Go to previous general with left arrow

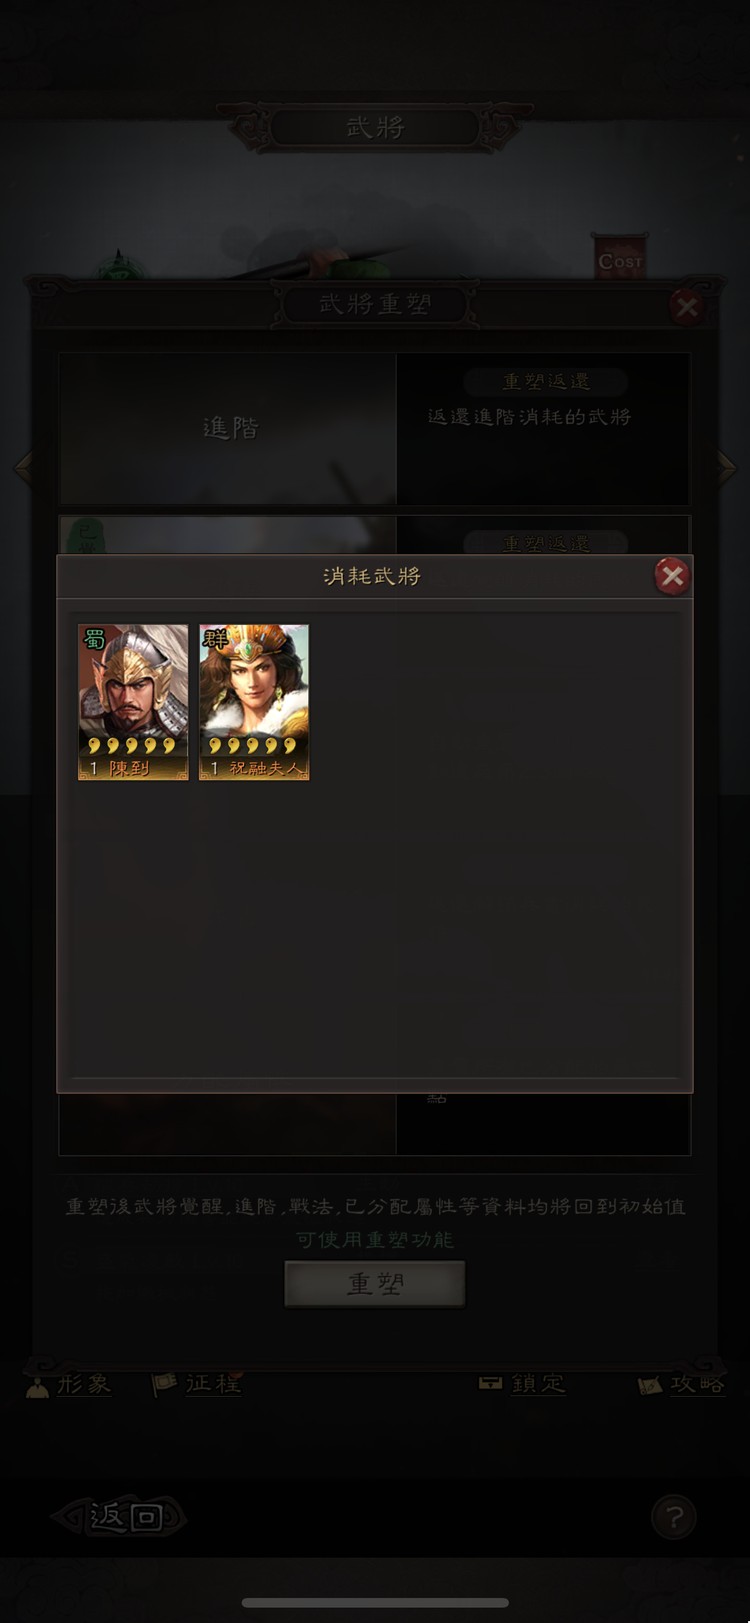pos(22,467)
